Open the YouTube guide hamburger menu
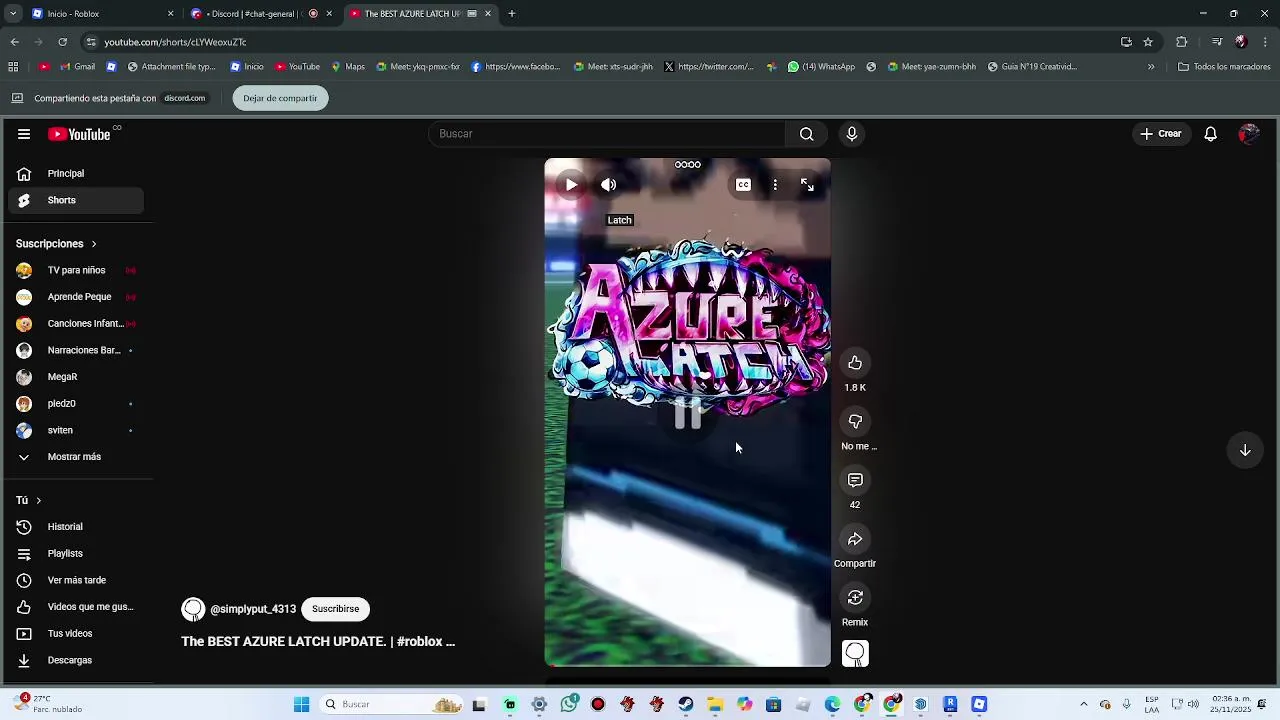The height and width of the screenshot is (720, 1280). point(24,134)
